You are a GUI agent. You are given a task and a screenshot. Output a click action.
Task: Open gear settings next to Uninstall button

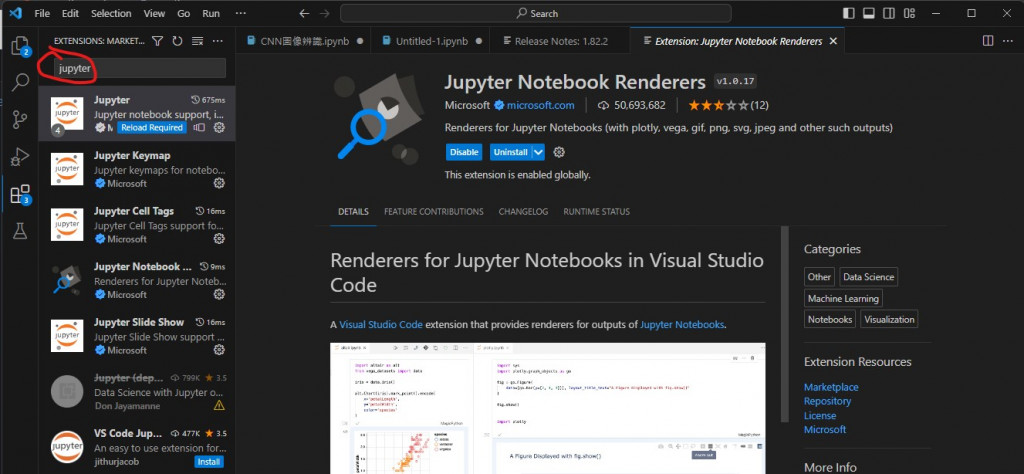(559, 152)
